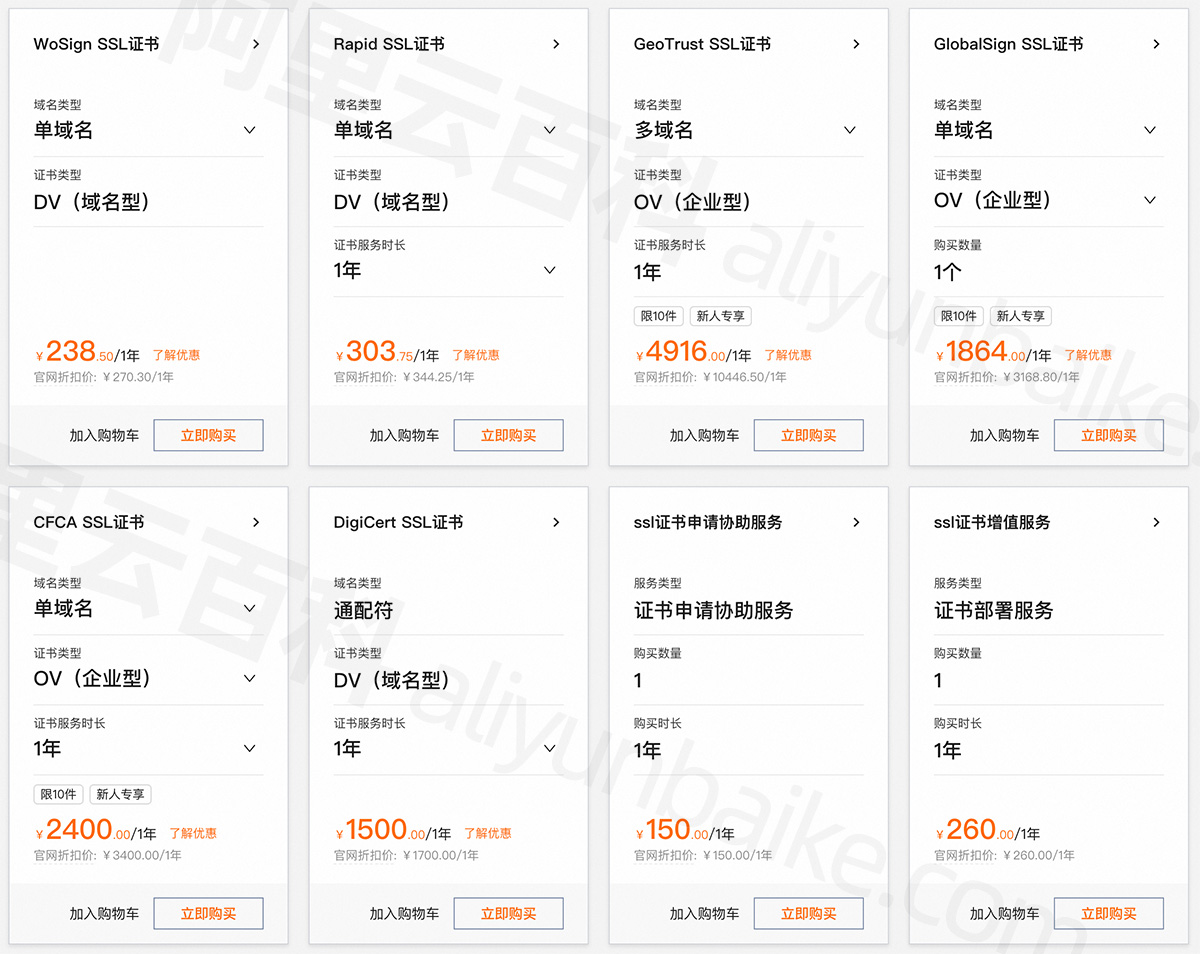
Task: Open WoSign SSL证书 details arrow
Action: click(256, 44)
